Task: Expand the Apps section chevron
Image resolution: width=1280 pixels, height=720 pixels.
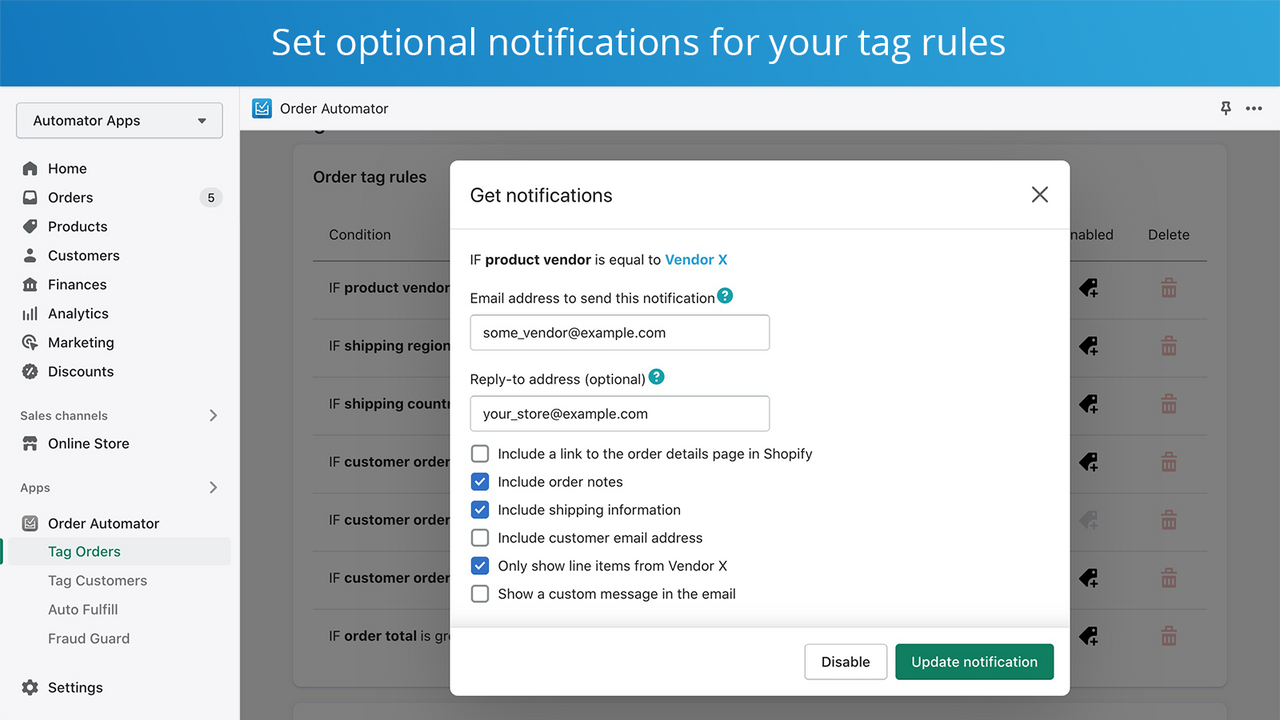Action: (213, 487)
